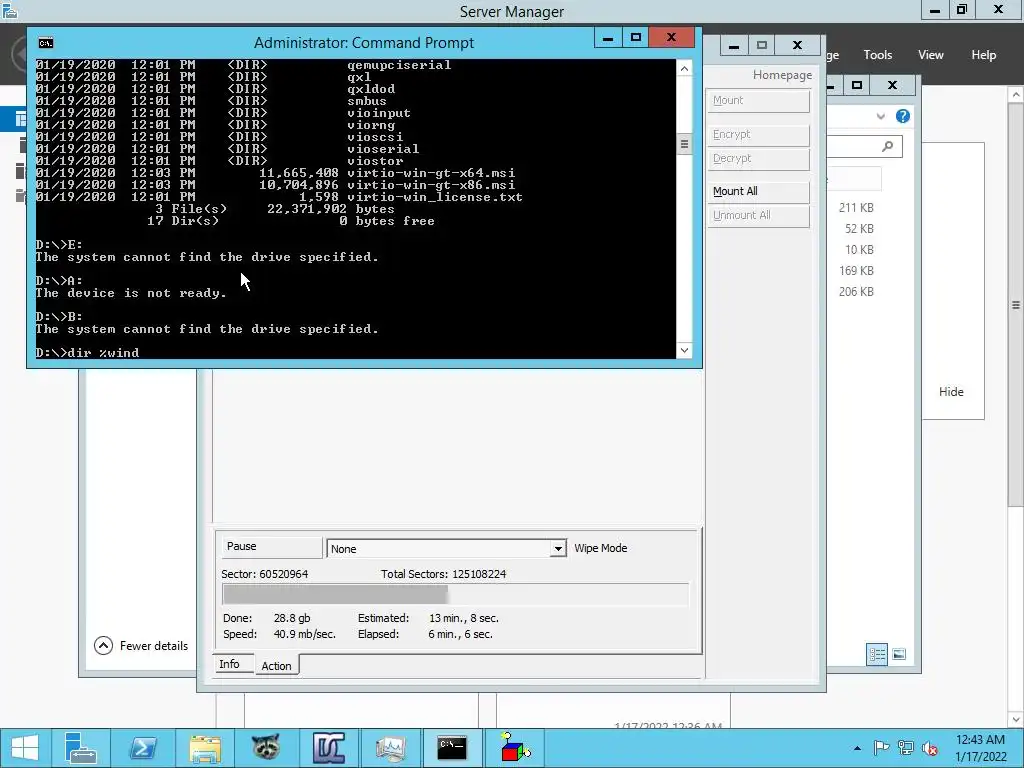1024x768 pixels.
Task: Open File Explorer from the taskbar
Action: (205, 748)
